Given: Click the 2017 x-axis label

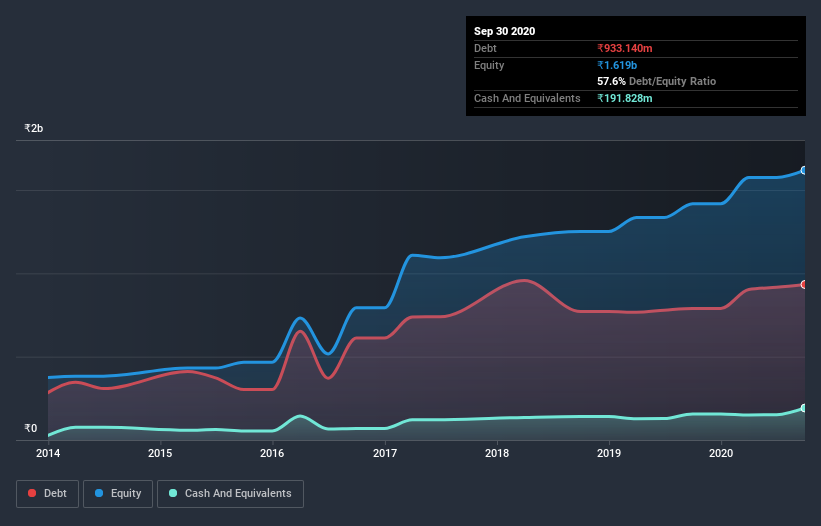Looking at the screenshot, I should [385, 453].
